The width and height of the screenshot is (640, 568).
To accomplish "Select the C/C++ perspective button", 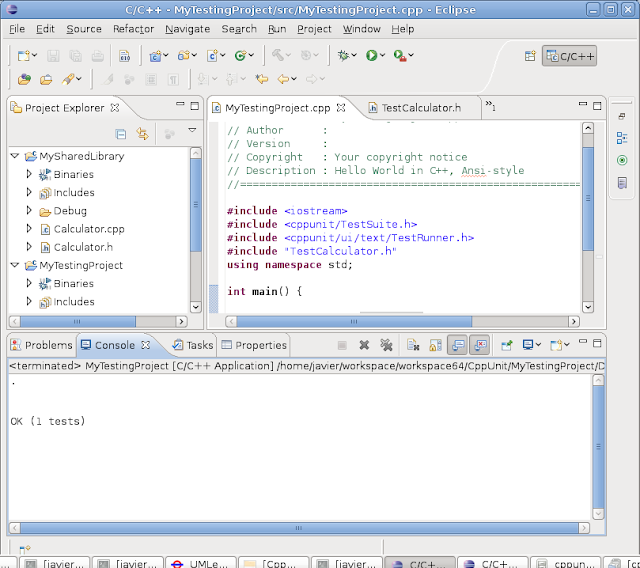I will [570, 56].
